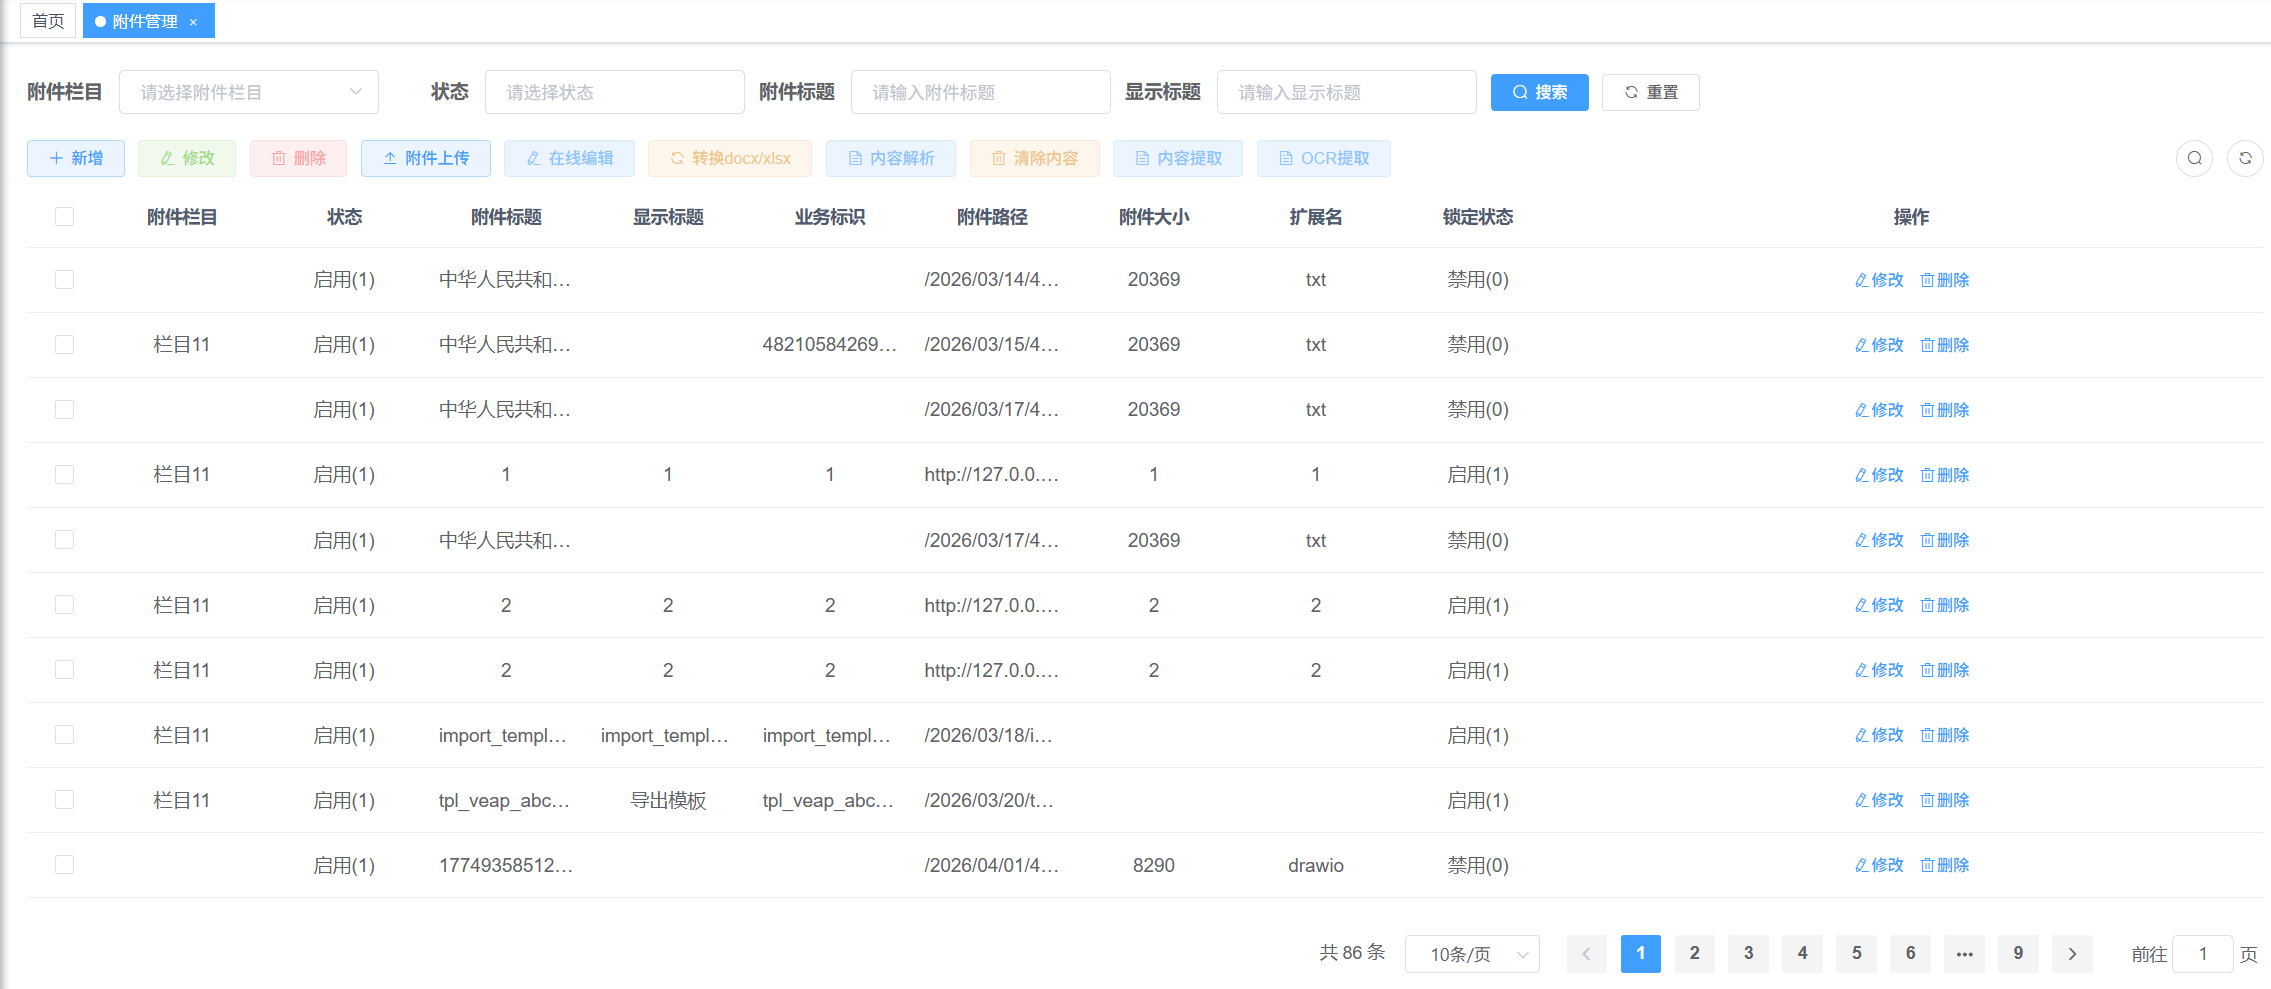Click the 48210584269… business ID cell

[830, 345]
